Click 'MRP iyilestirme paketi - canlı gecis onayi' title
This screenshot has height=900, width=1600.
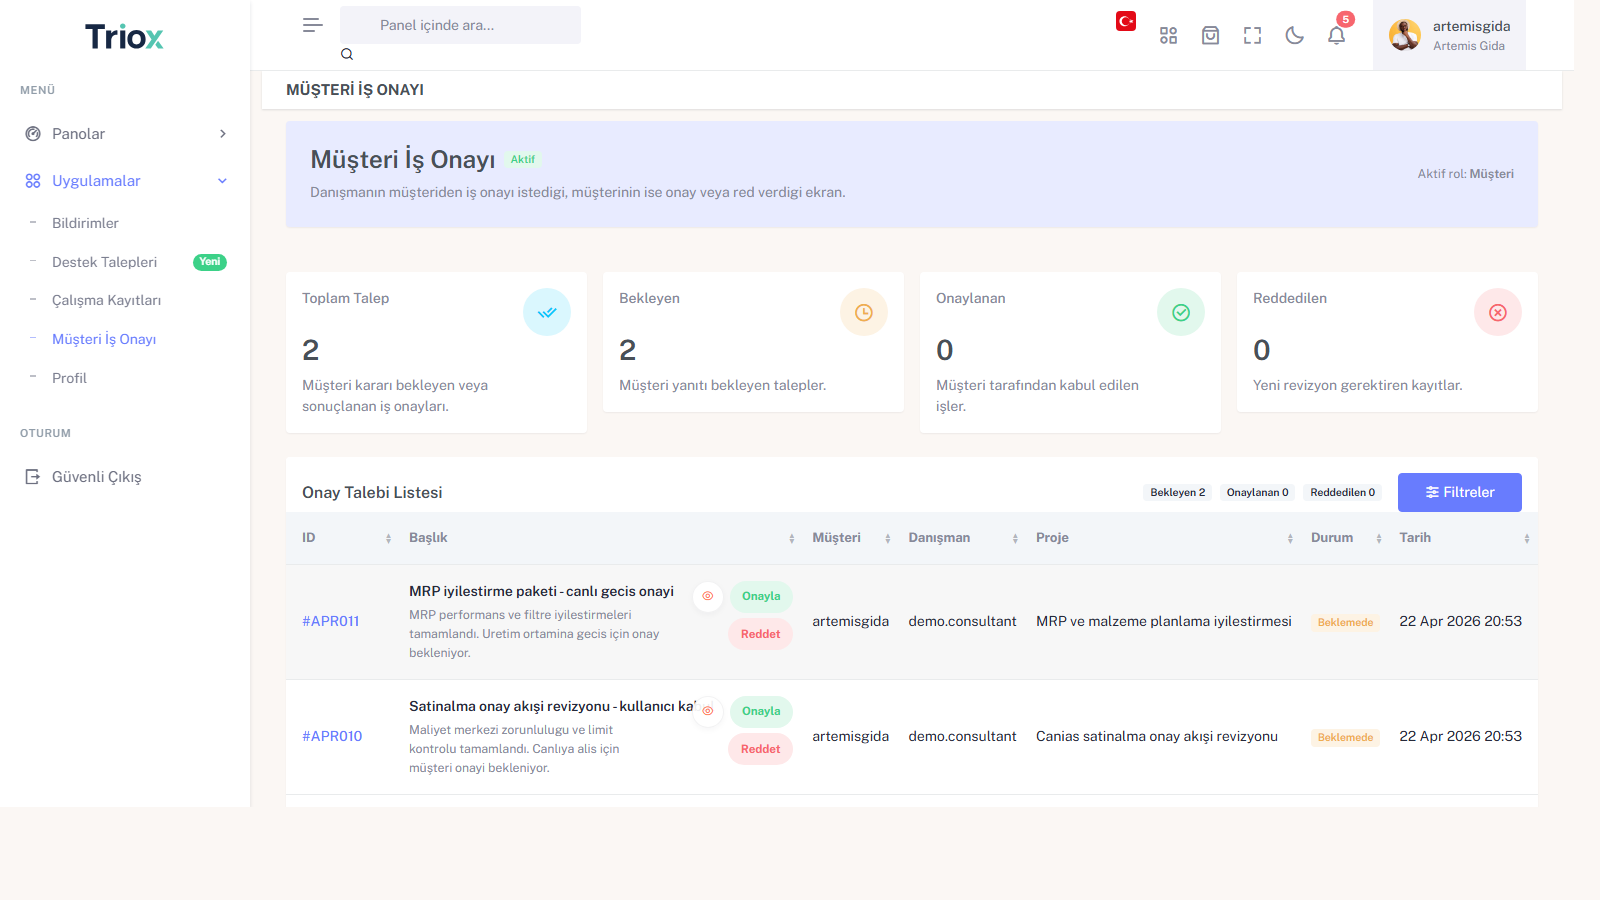click(x=541, y=591)
